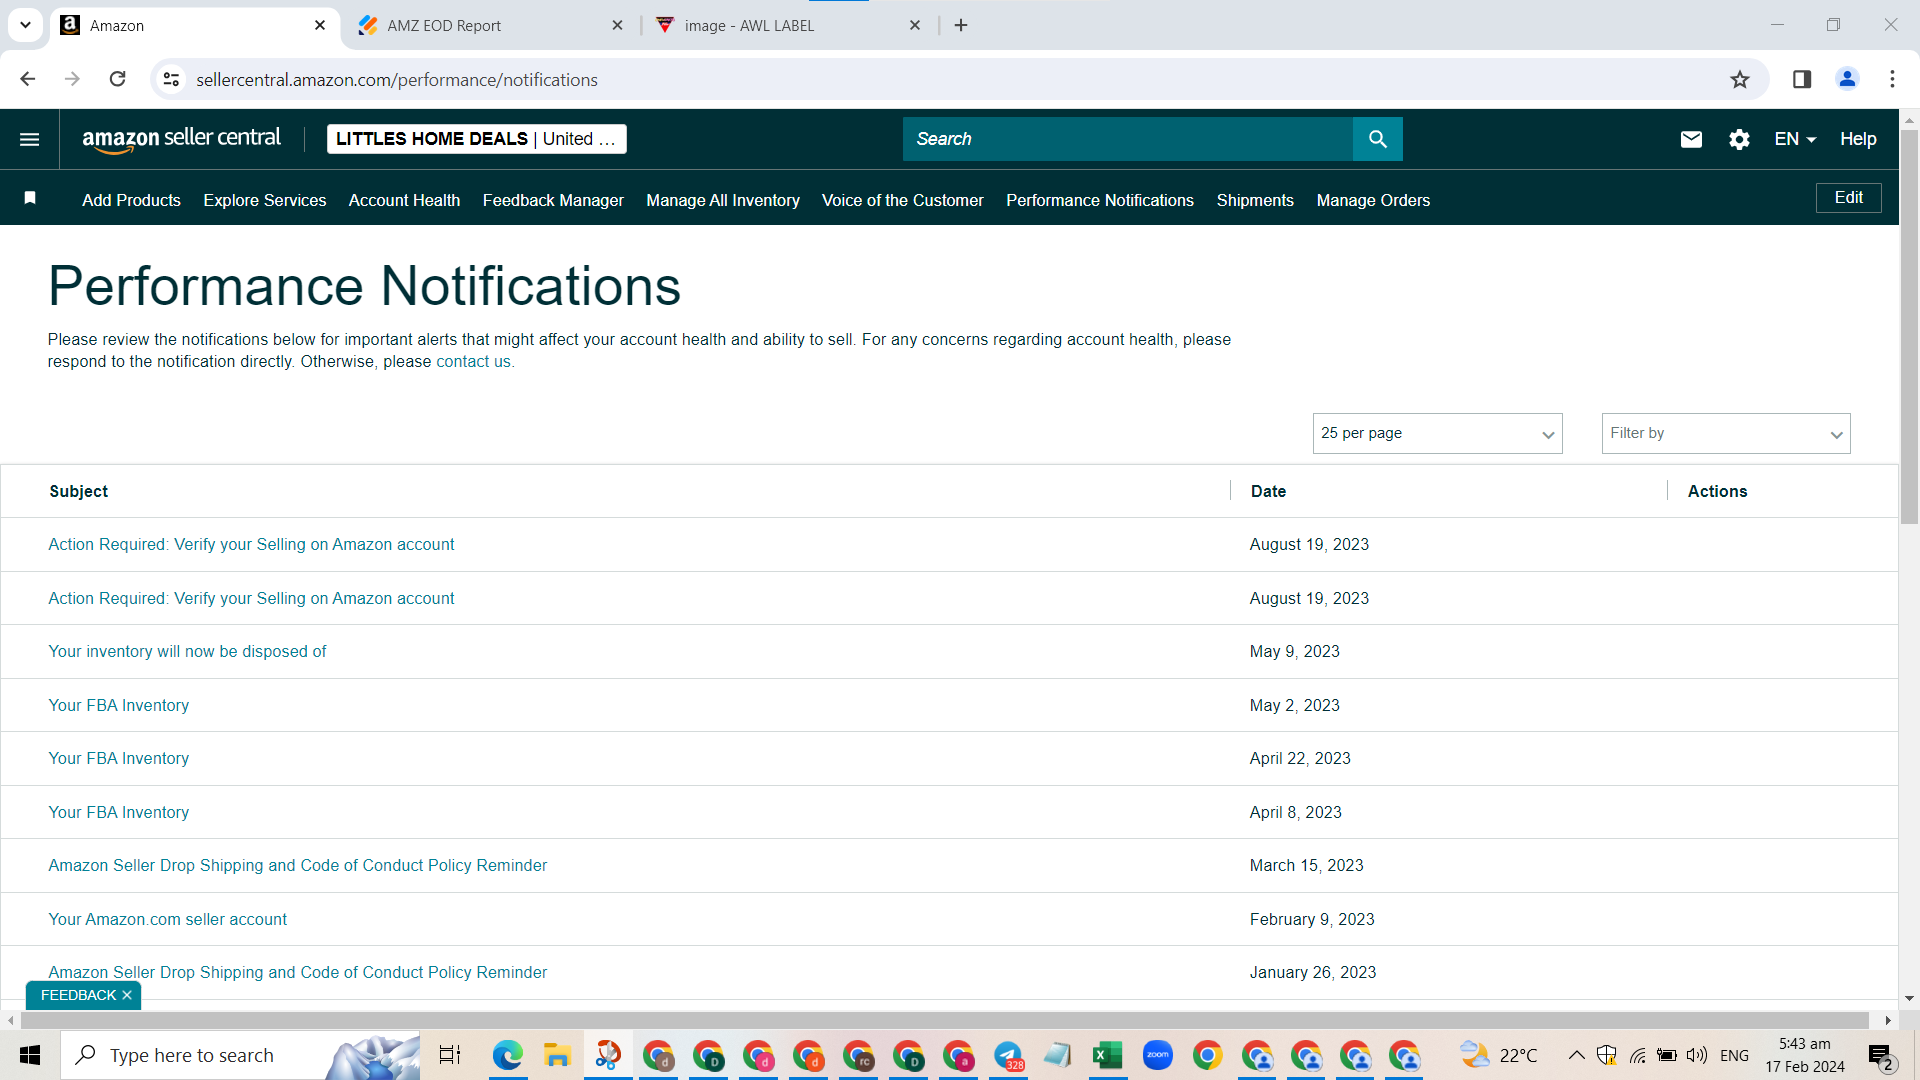Open Add Products in the navigation bar

pyautogui.click(x=131, y=200)
